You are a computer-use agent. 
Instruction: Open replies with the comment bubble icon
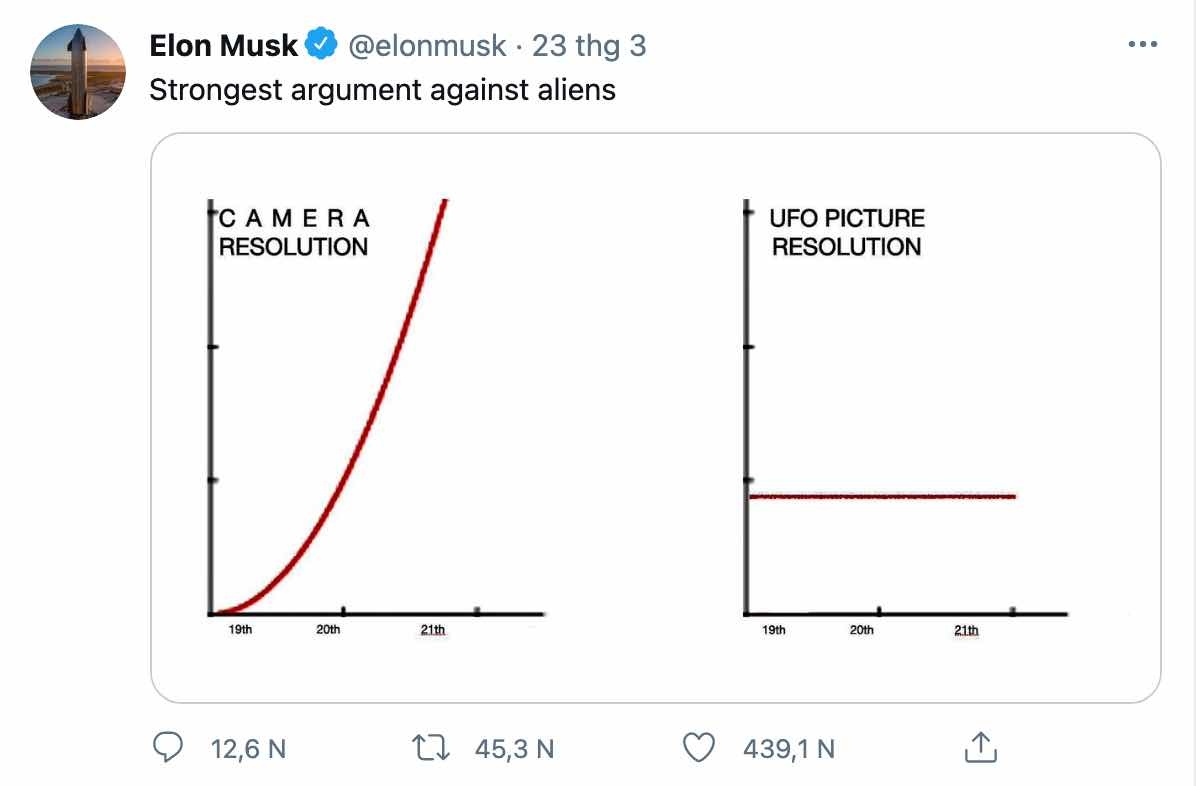click(x=169, y=748)
